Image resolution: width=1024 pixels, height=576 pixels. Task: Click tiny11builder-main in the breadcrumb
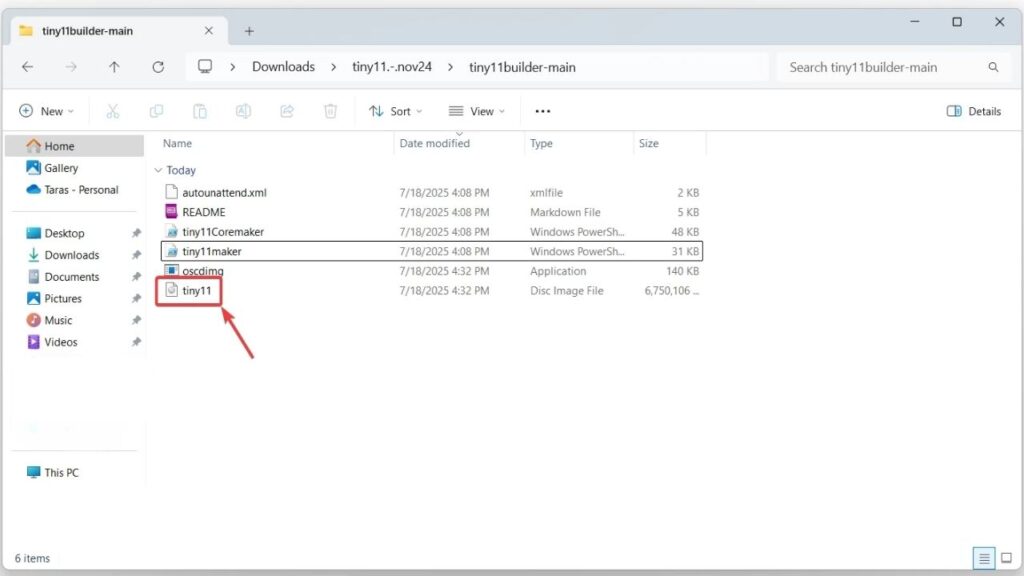point(522,67)
